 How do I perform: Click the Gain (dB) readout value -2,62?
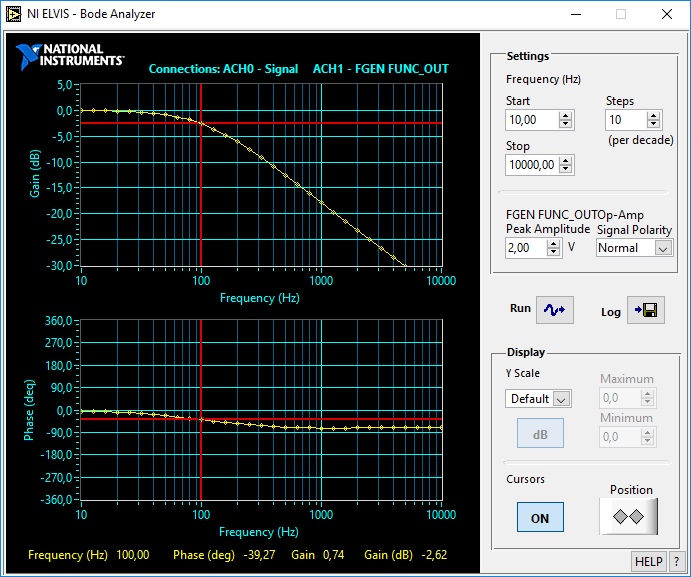[x=434, y=555]
